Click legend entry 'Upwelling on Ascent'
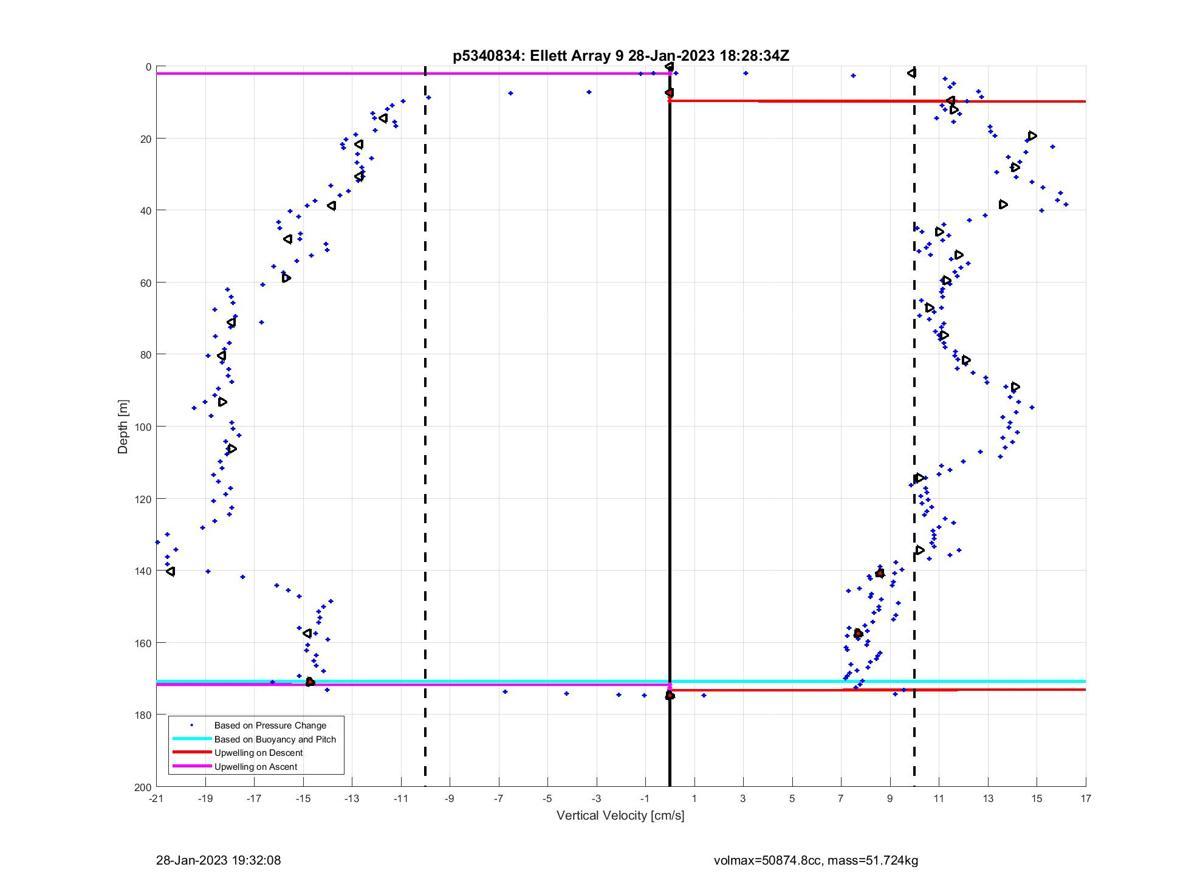 pos(256,767)
